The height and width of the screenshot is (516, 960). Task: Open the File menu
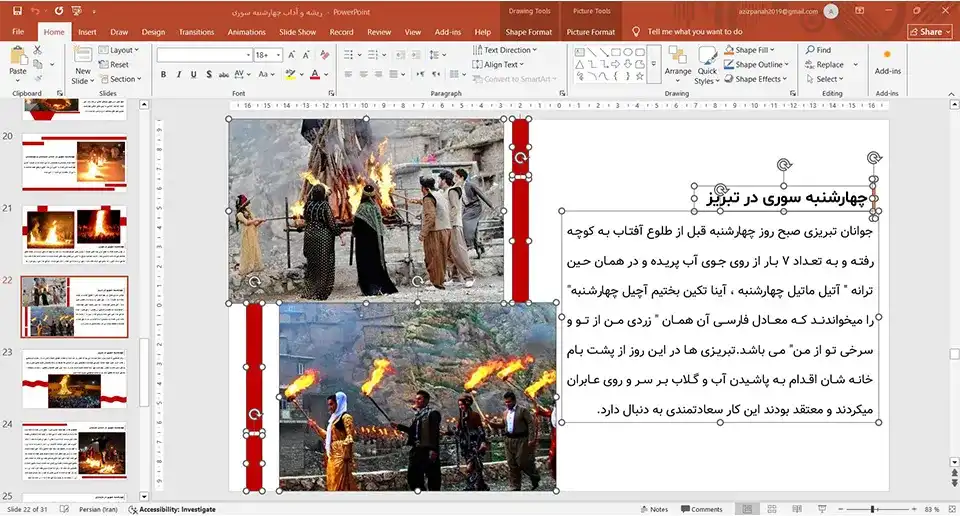tap(18, 32)
